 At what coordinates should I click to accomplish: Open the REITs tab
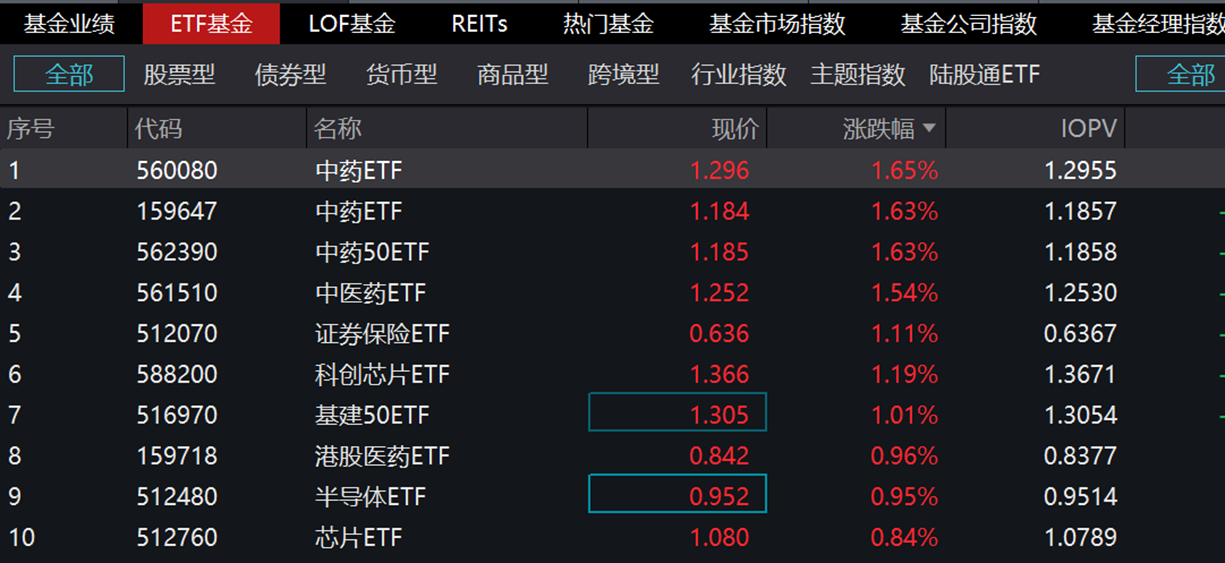480,23
